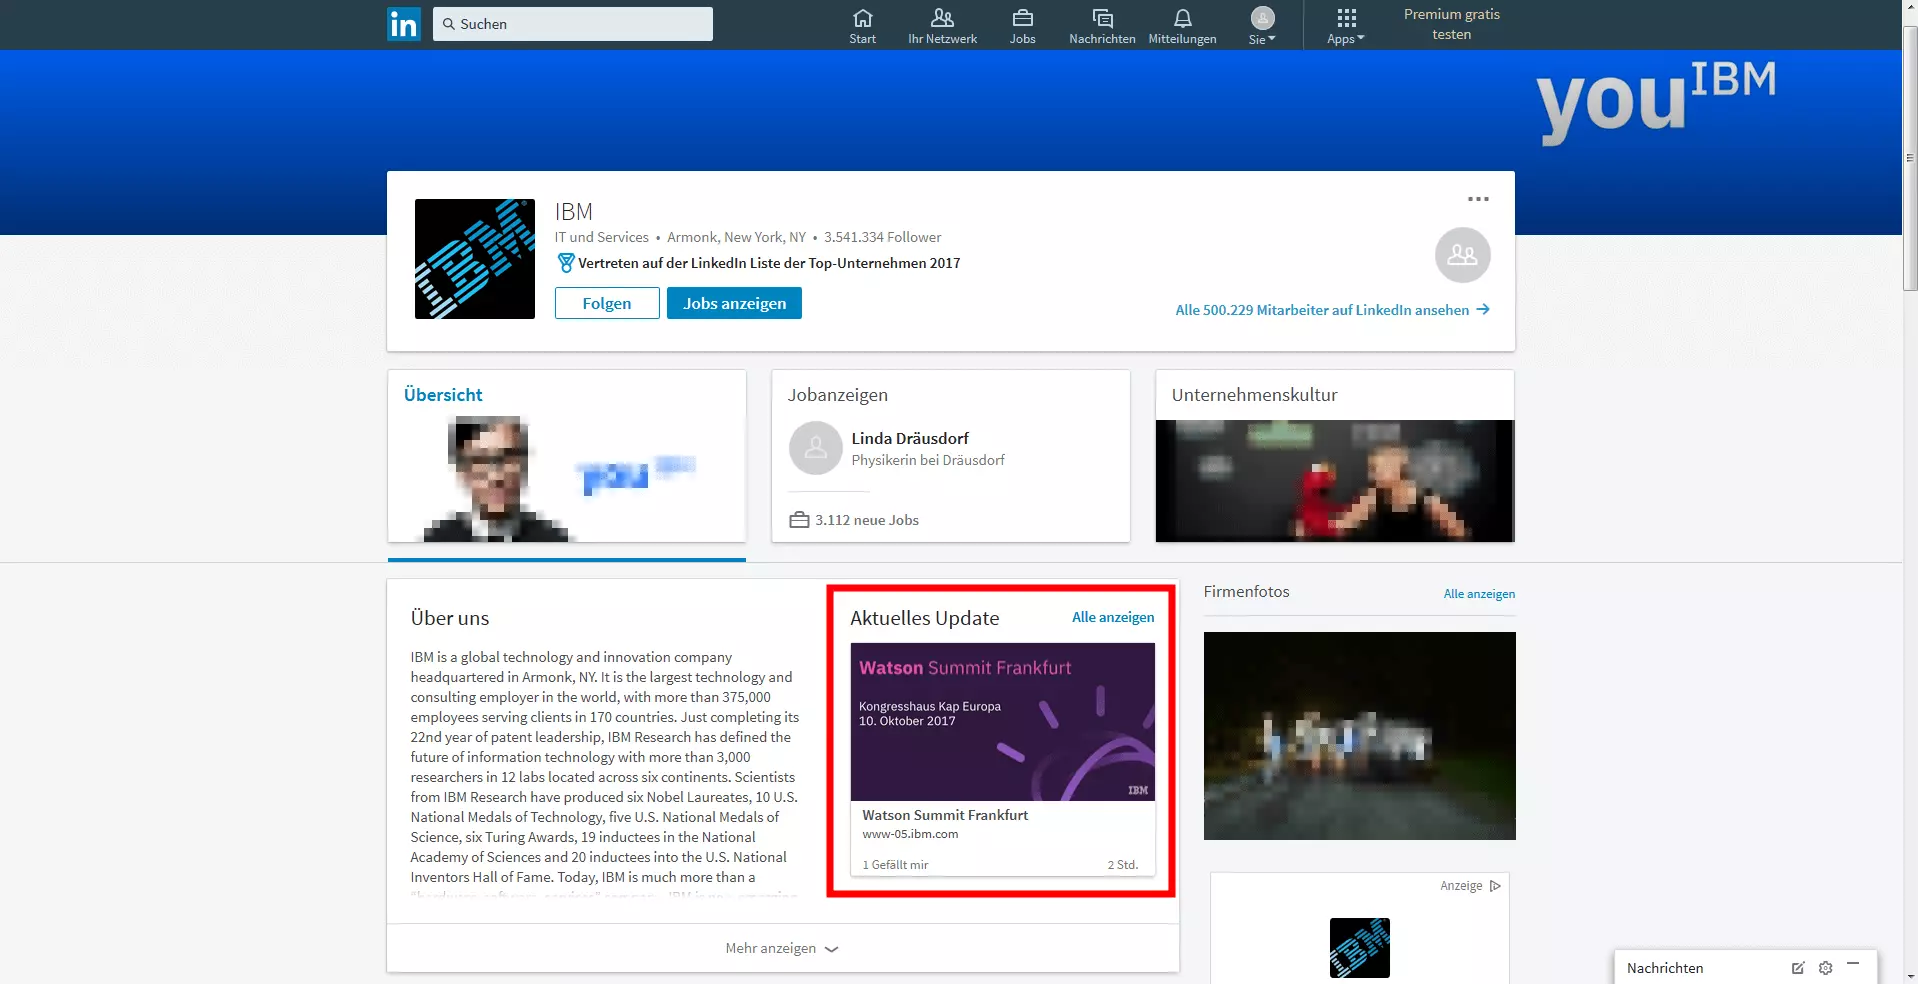Open Alle 500.229 Mitarbeiter auf LinkedIn ansehen
The image size is (1918, 984).
pyautogui.click(x=1332, y=310)
